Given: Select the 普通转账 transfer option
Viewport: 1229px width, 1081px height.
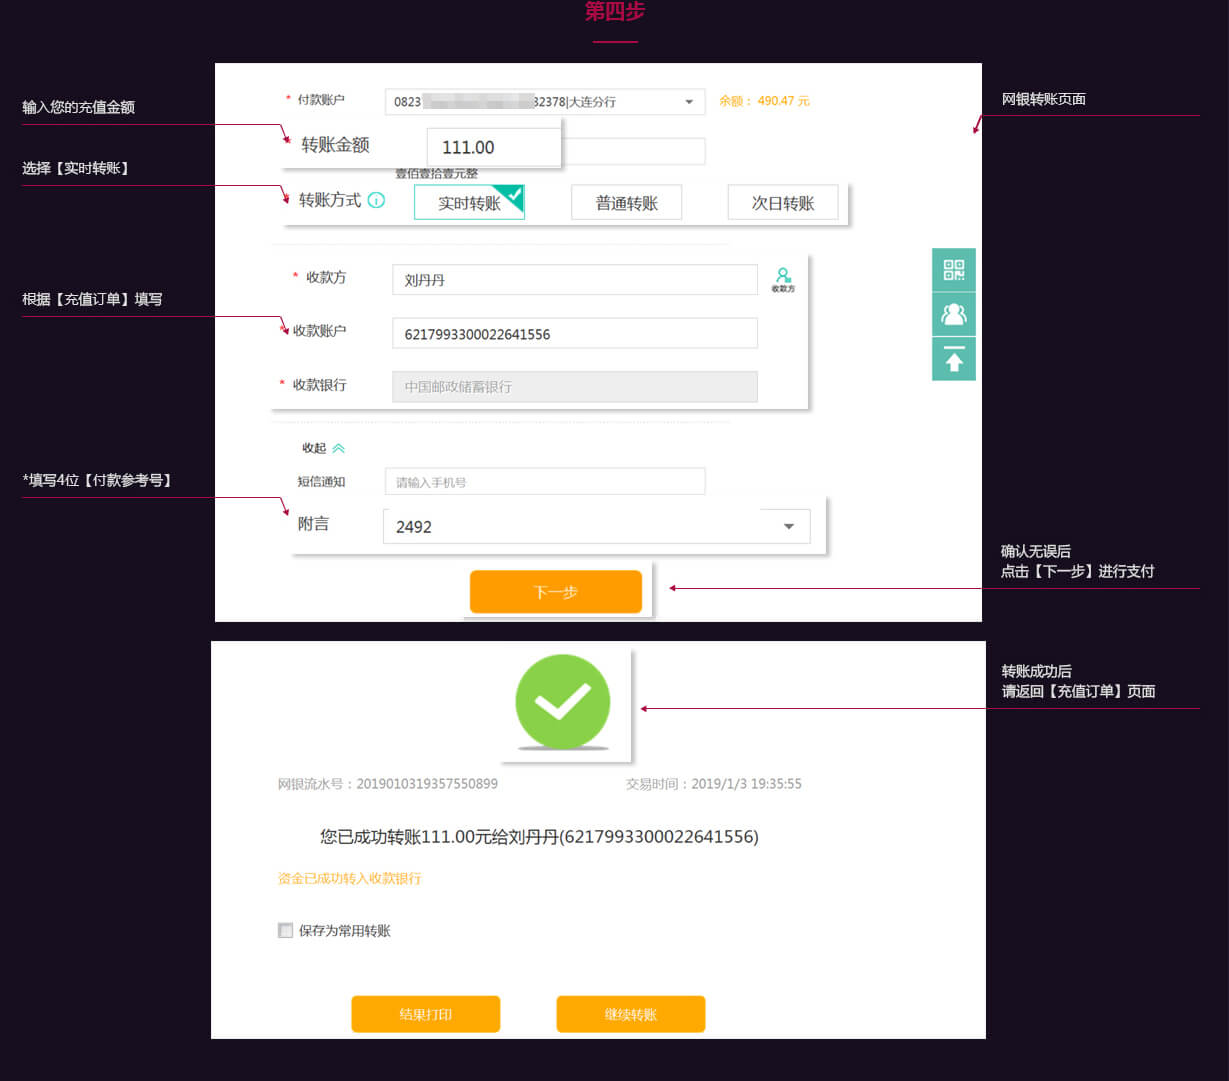Looking at the screenshot, I should [626, 203].
